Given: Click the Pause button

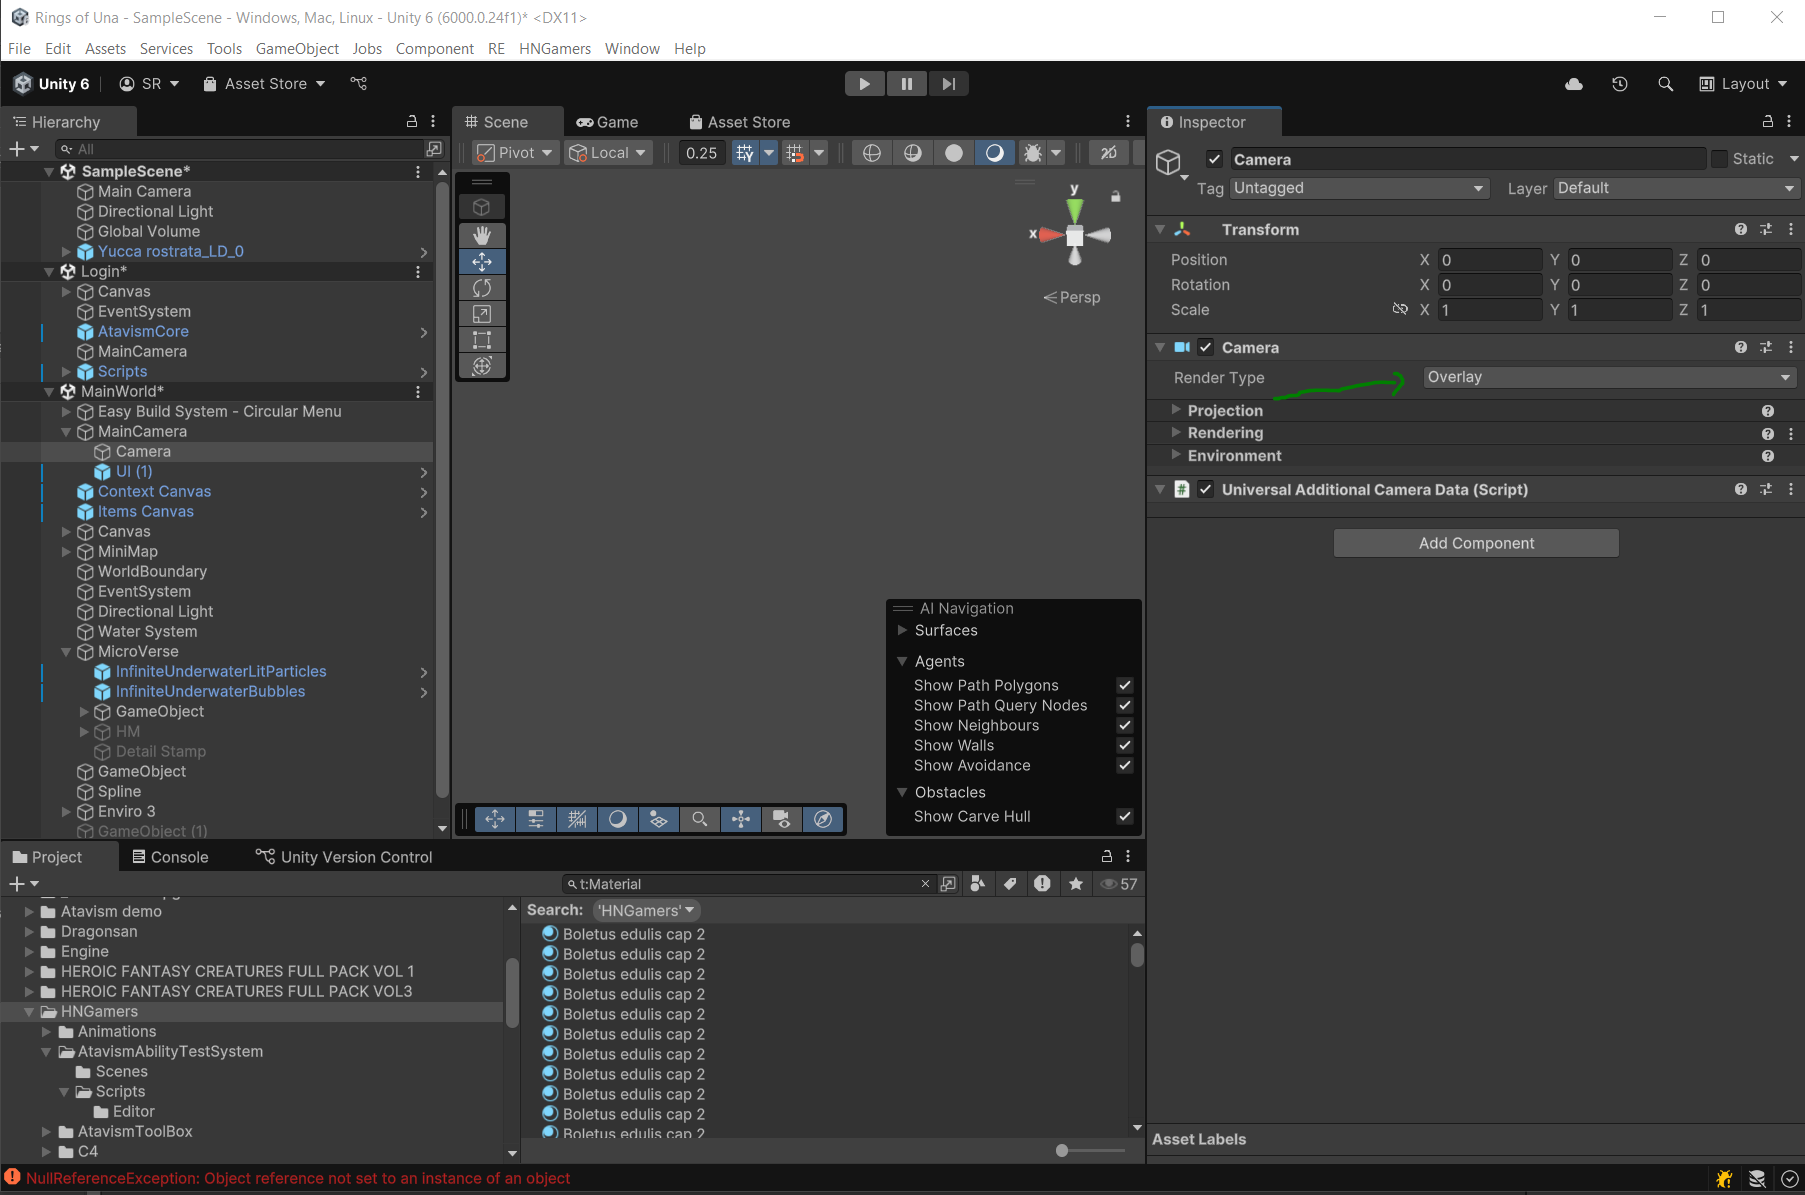Looking at the screenshot, I should coord(906,84).
